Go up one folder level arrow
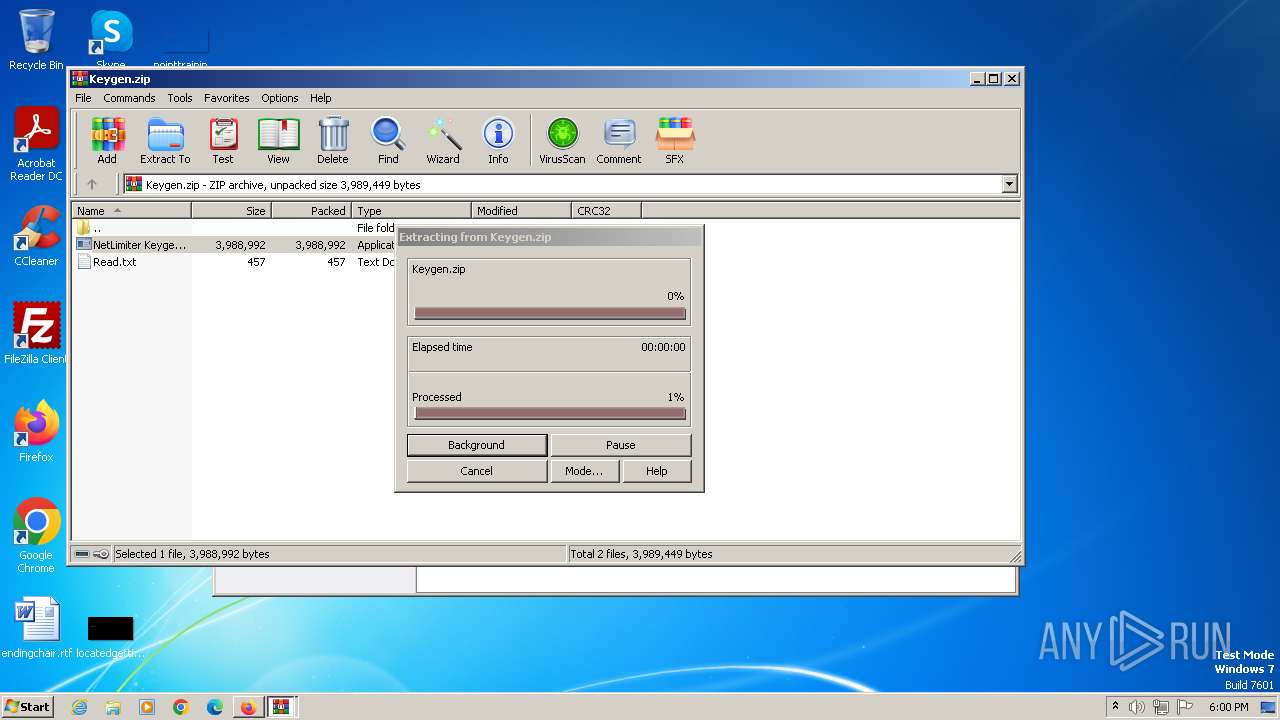The height and width of the screenshot is (720, 1280). click(x=92, y=184)
